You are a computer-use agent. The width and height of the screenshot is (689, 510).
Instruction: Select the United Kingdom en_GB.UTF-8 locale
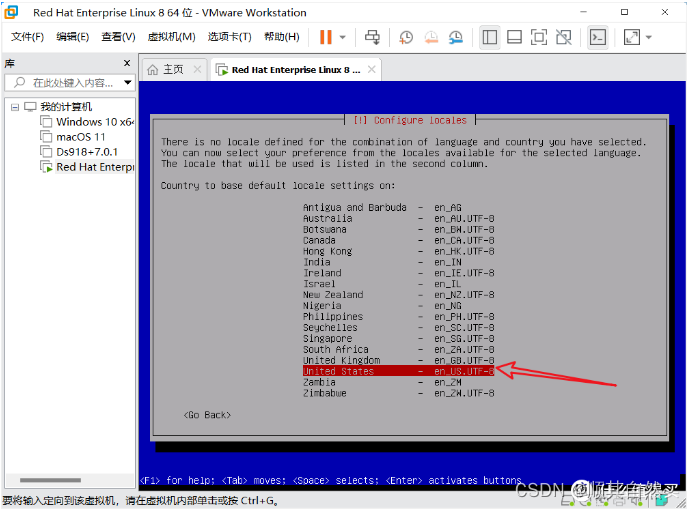399,360
